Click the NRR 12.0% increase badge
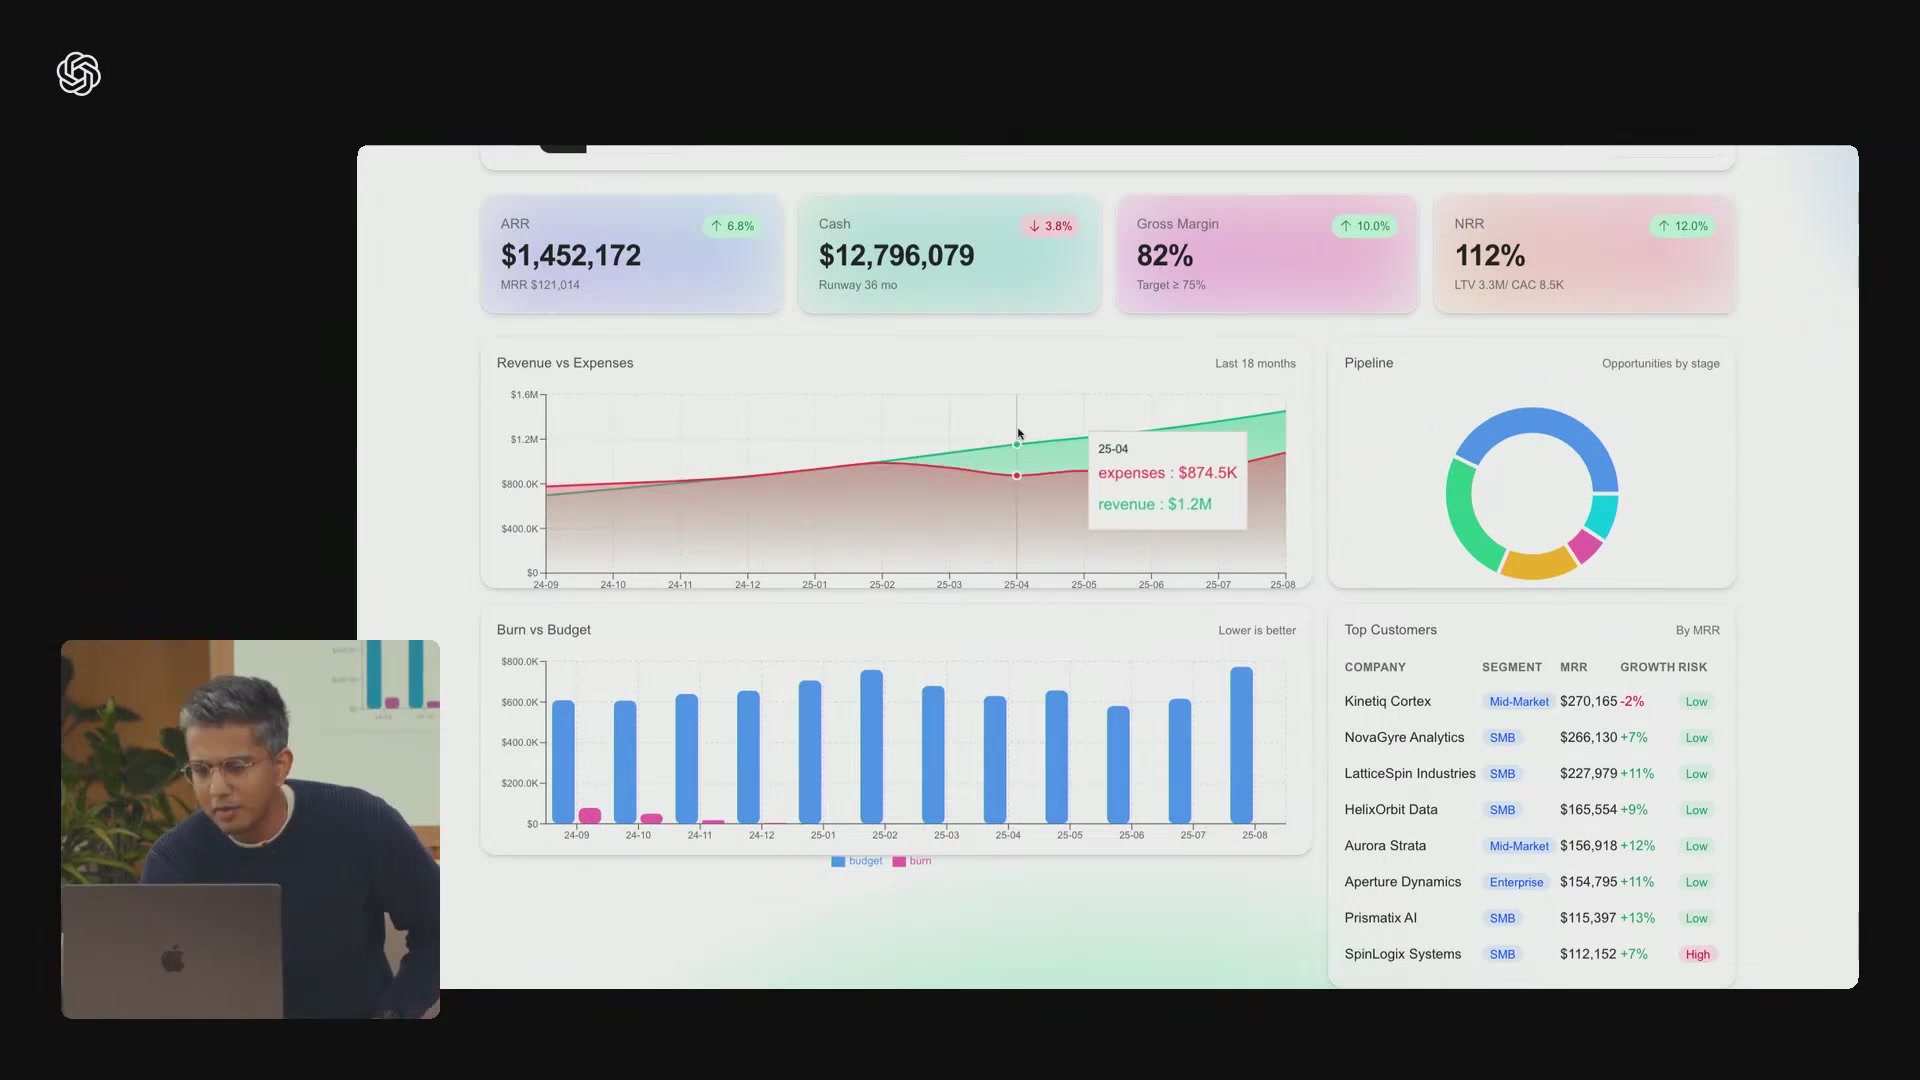 click(x=1682, y=226)
